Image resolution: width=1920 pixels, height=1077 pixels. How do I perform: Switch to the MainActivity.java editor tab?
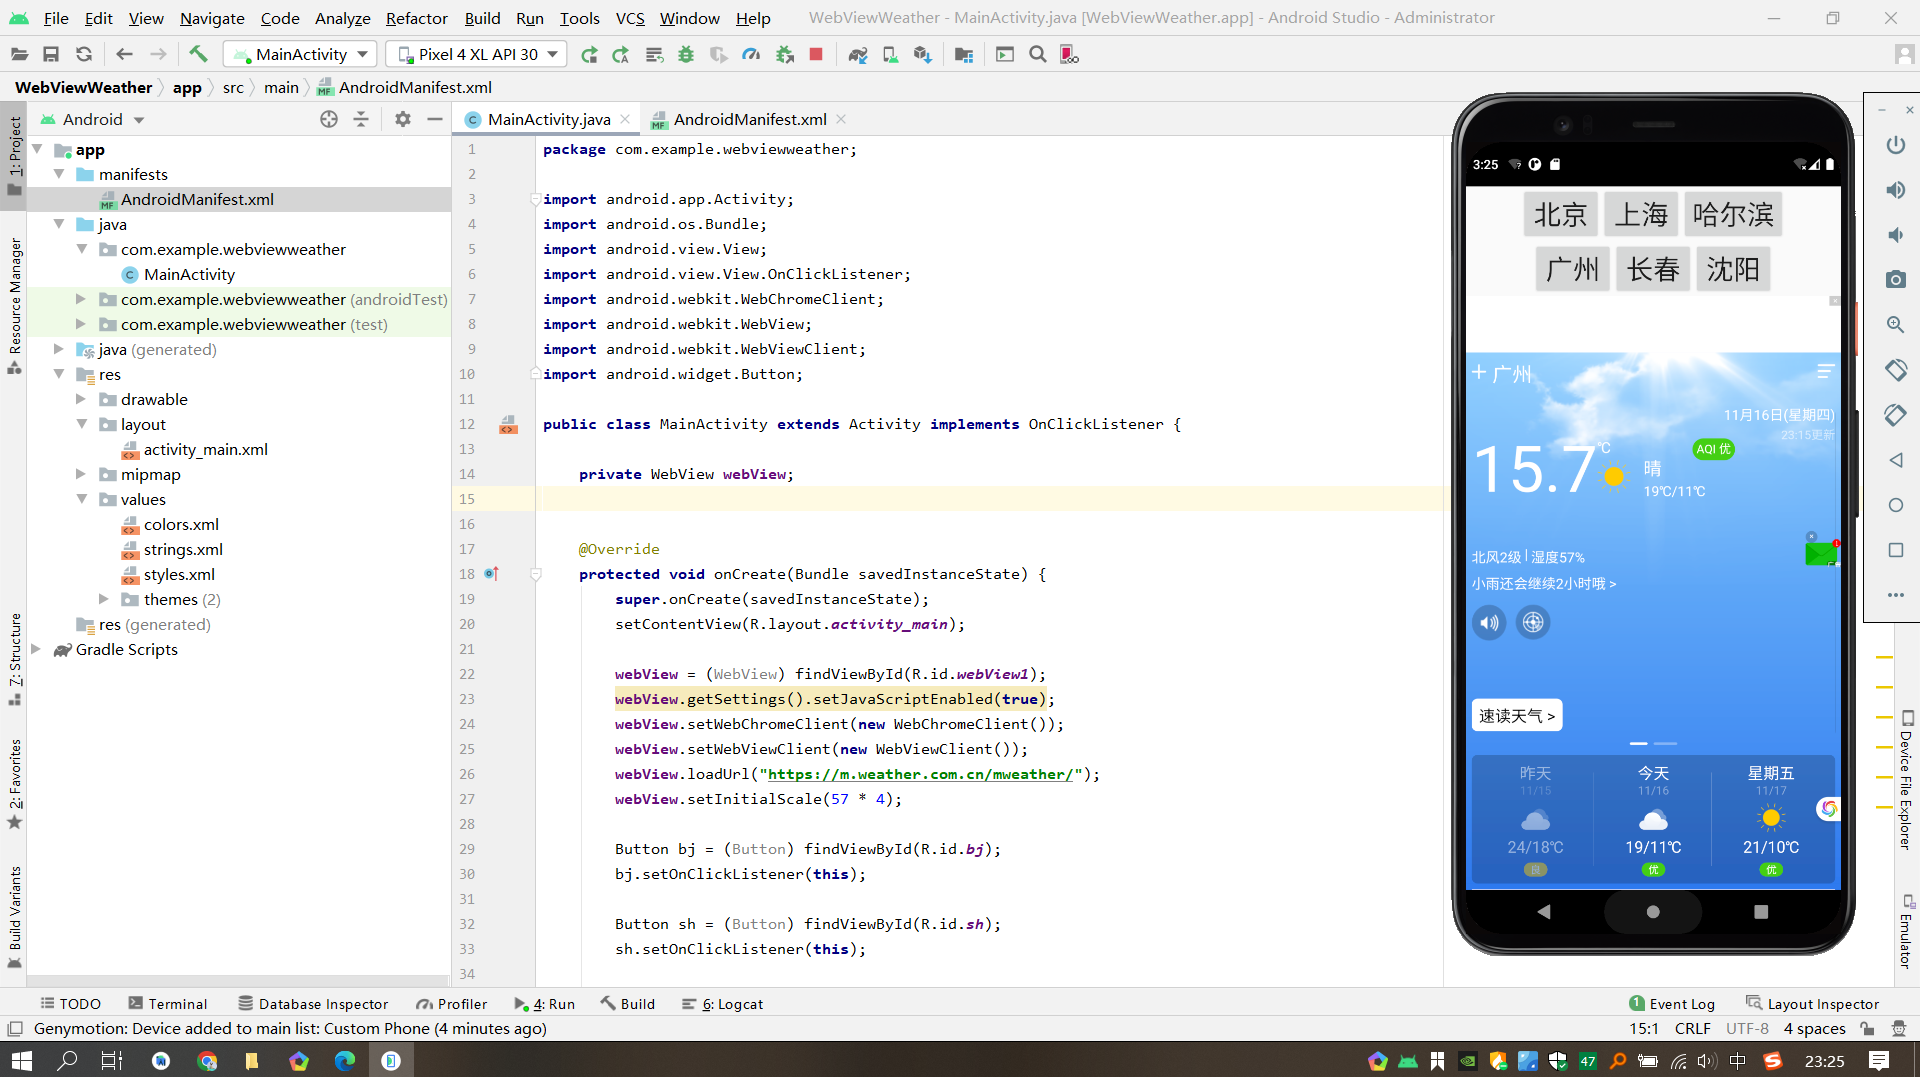pyautogui.click(x=549, y=119)
